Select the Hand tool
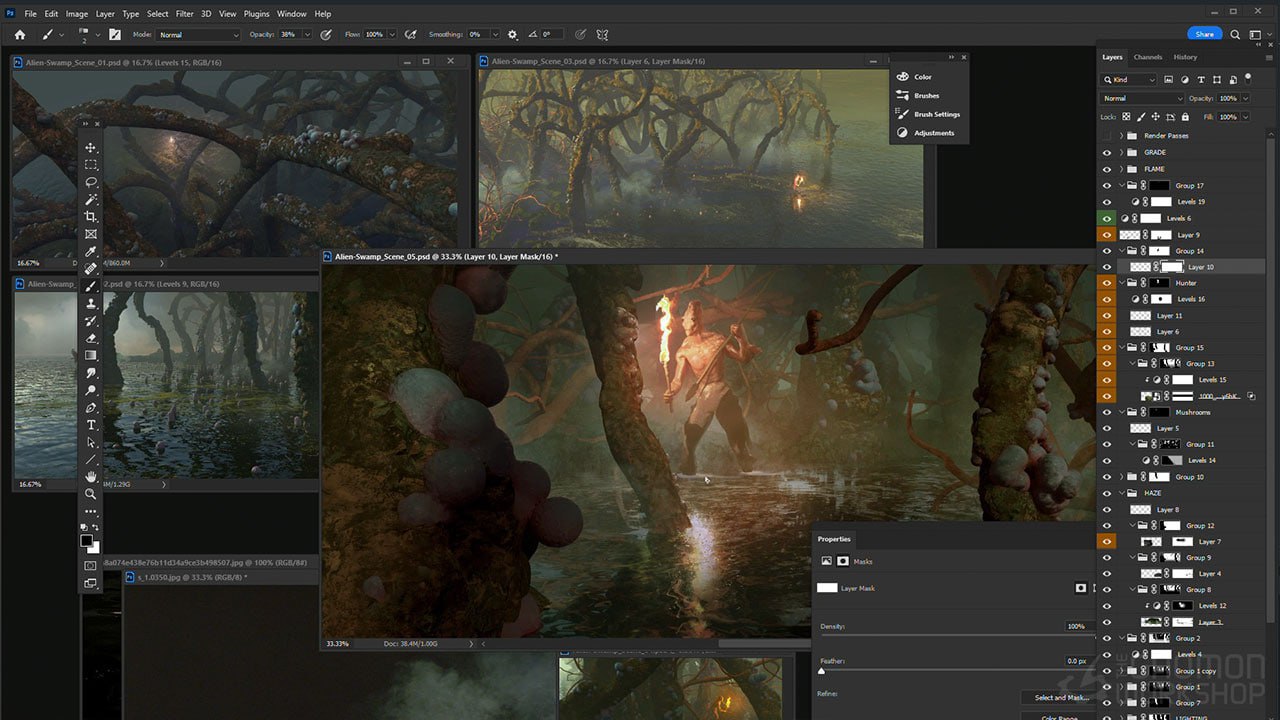 (x=91, y=477)
